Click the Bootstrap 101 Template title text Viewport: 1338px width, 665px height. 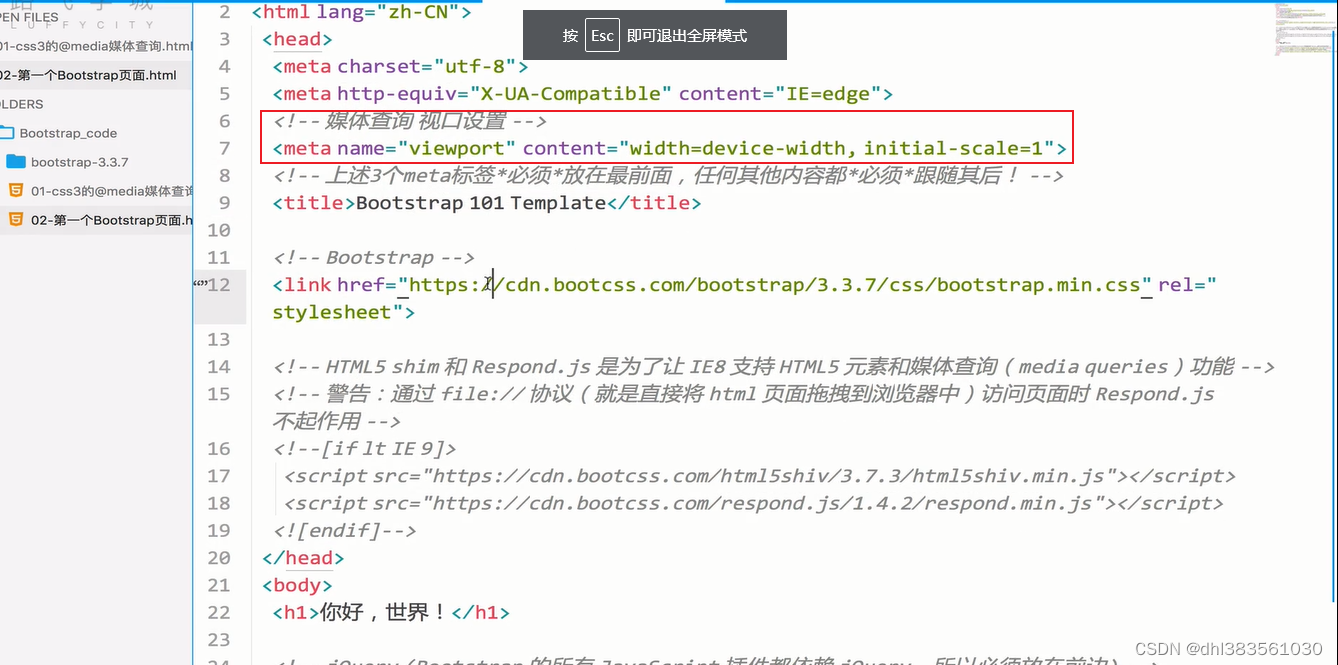point(481,203)
